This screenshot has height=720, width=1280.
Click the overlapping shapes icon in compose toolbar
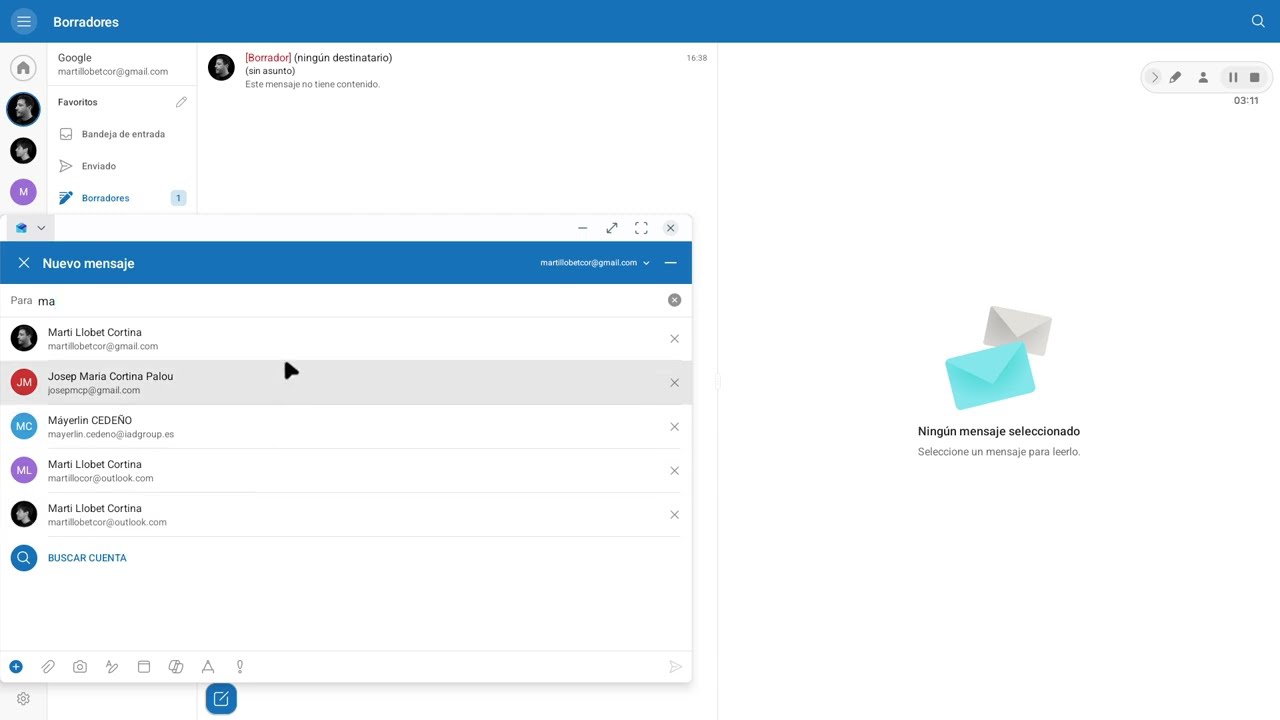[x=176, y=667]
